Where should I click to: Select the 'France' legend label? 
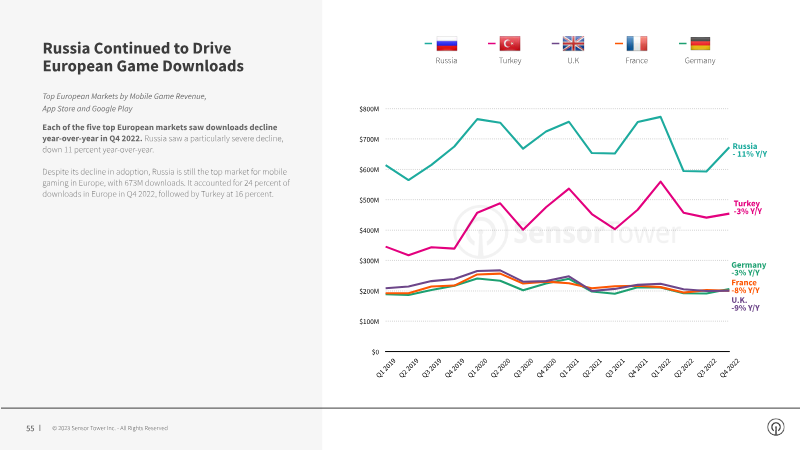pos(636,60)
